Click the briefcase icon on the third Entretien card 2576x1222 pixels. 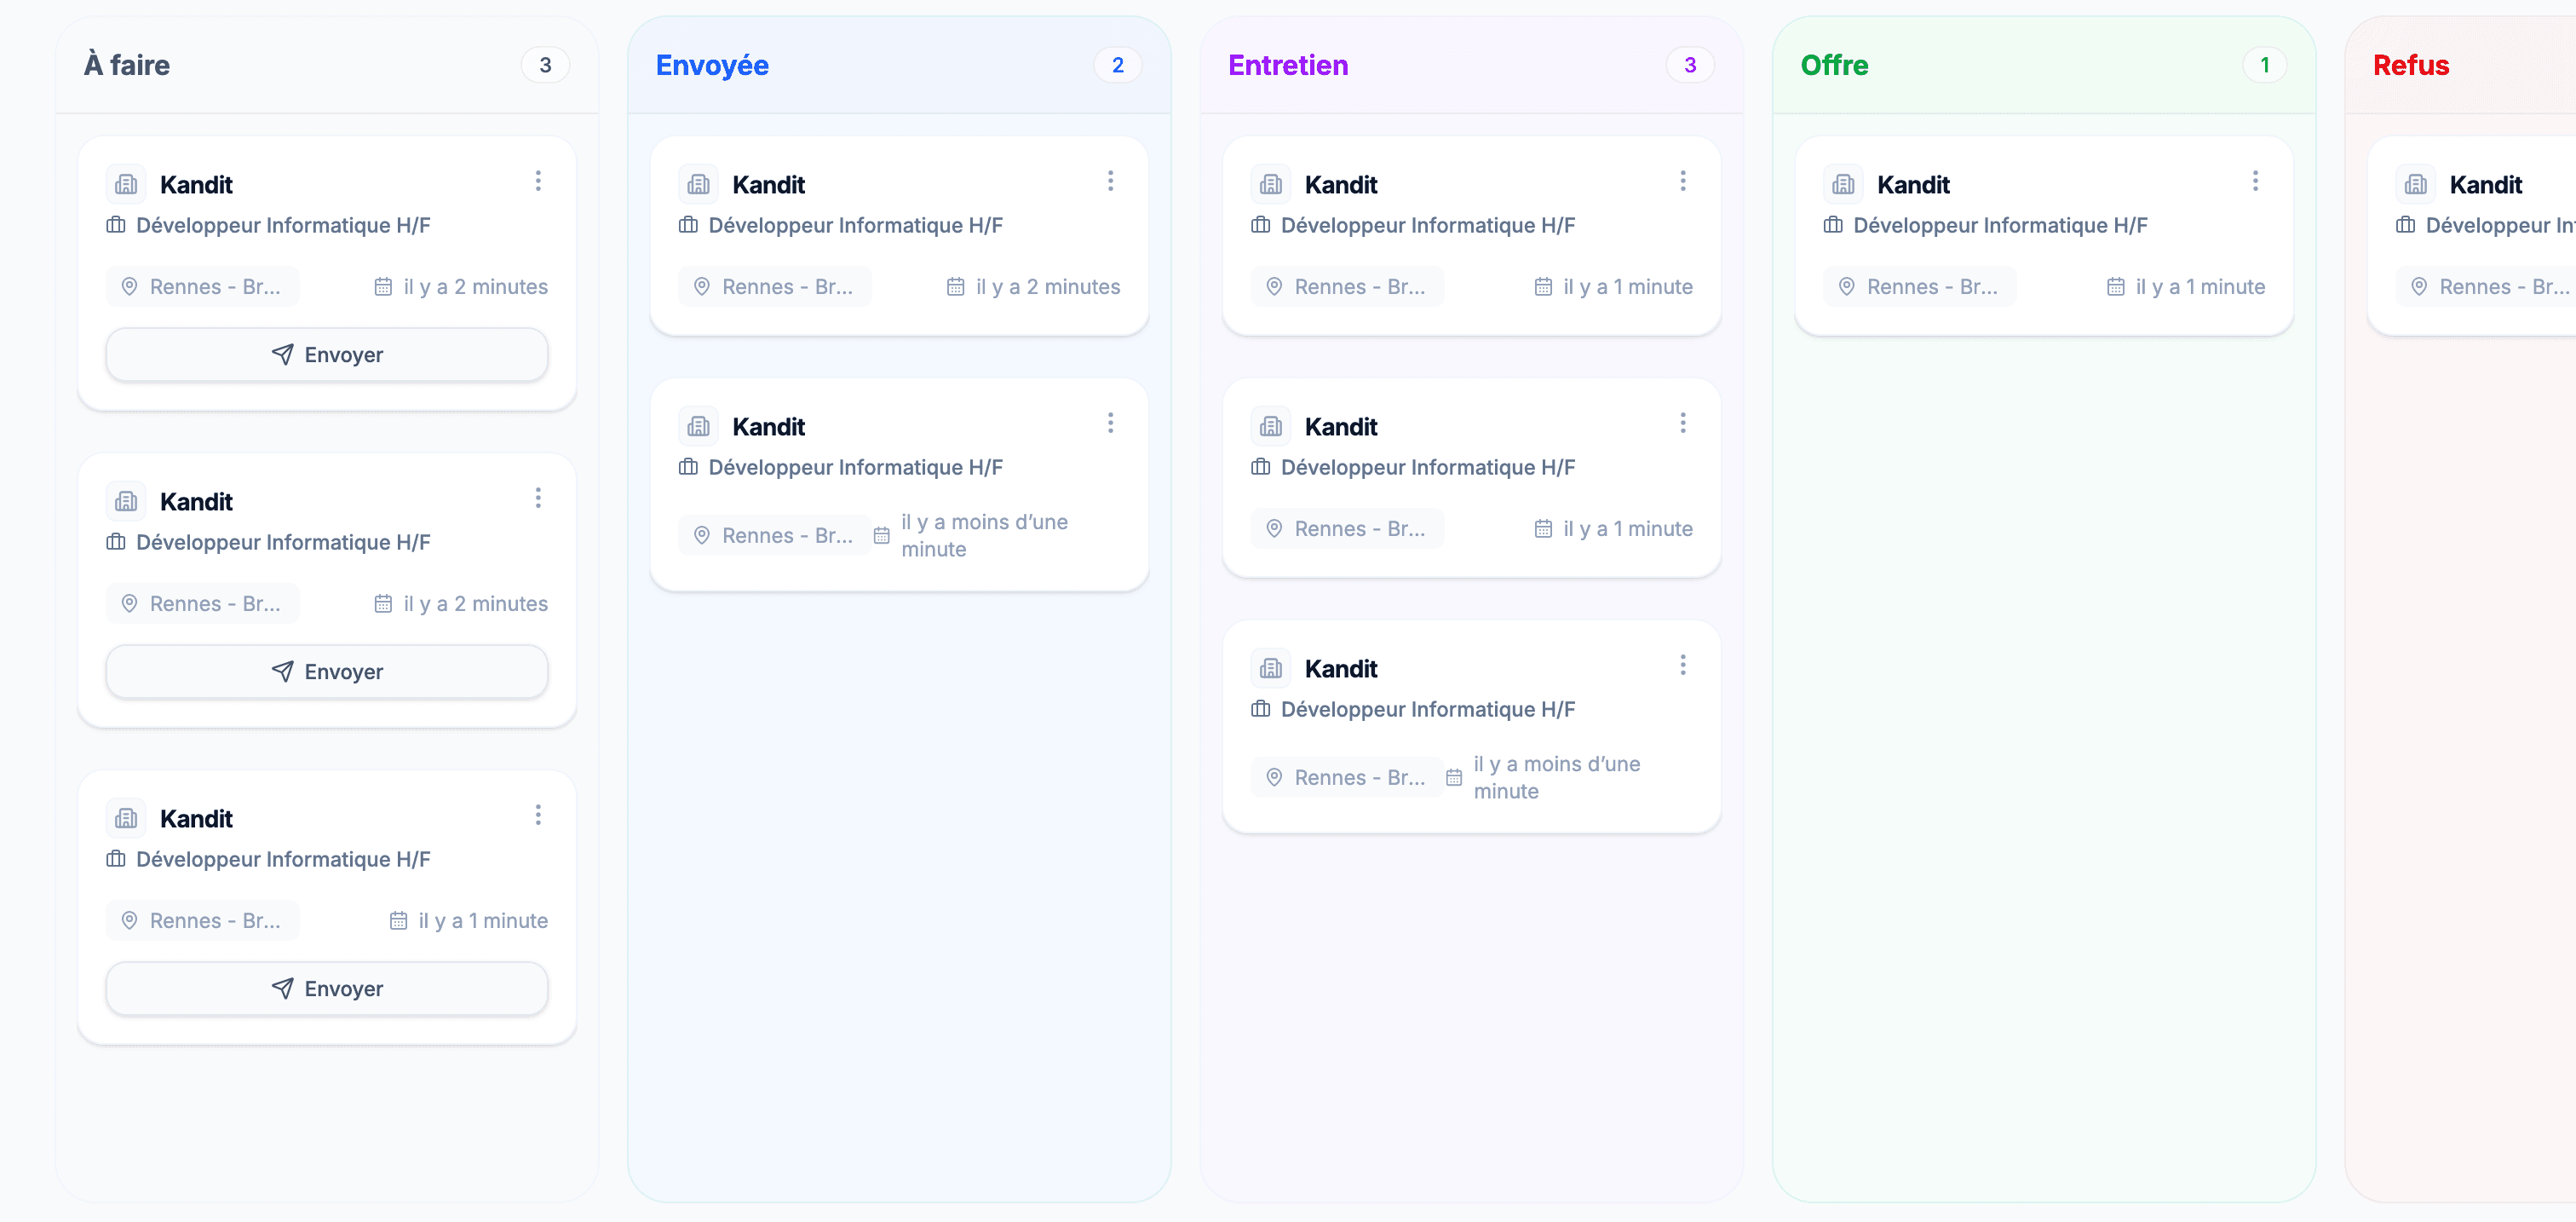(x=1259, y=709)
